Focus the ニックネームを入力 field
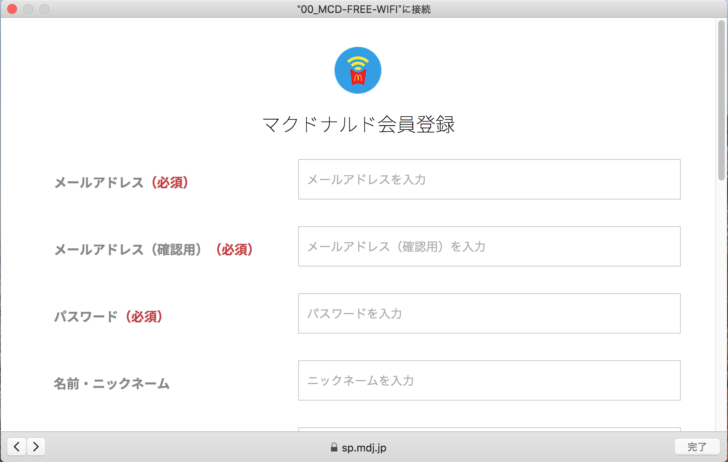This screenshot has height=462, width=728. (x=489, y=380)
